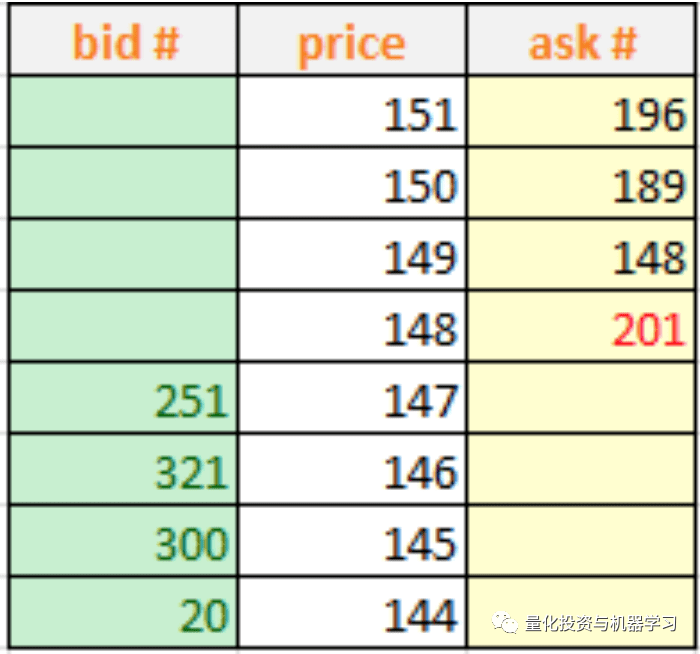Click the WeChat watermark icon
700x654 pixels.
click(504, 622)
